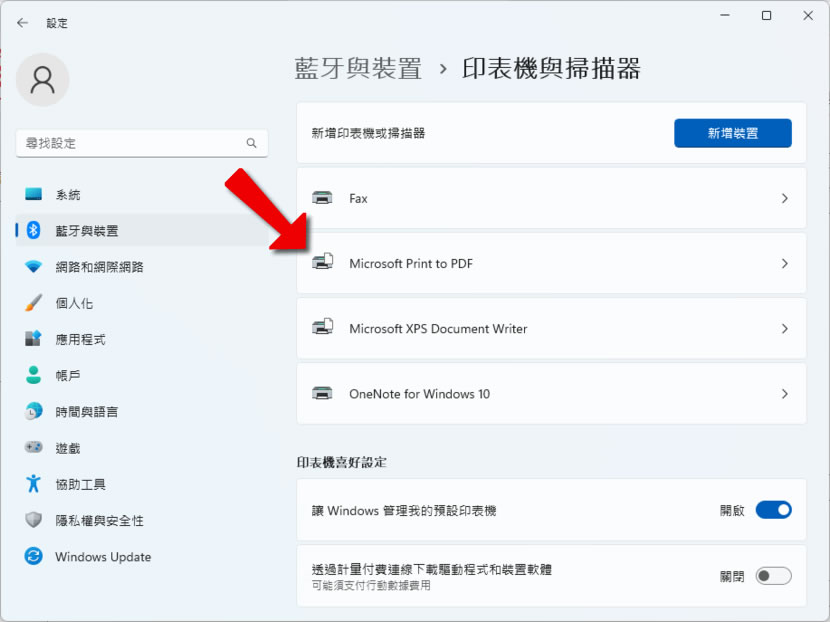
Task: Expand OneNote for Windows 10 printer settings
Action: 784,394
